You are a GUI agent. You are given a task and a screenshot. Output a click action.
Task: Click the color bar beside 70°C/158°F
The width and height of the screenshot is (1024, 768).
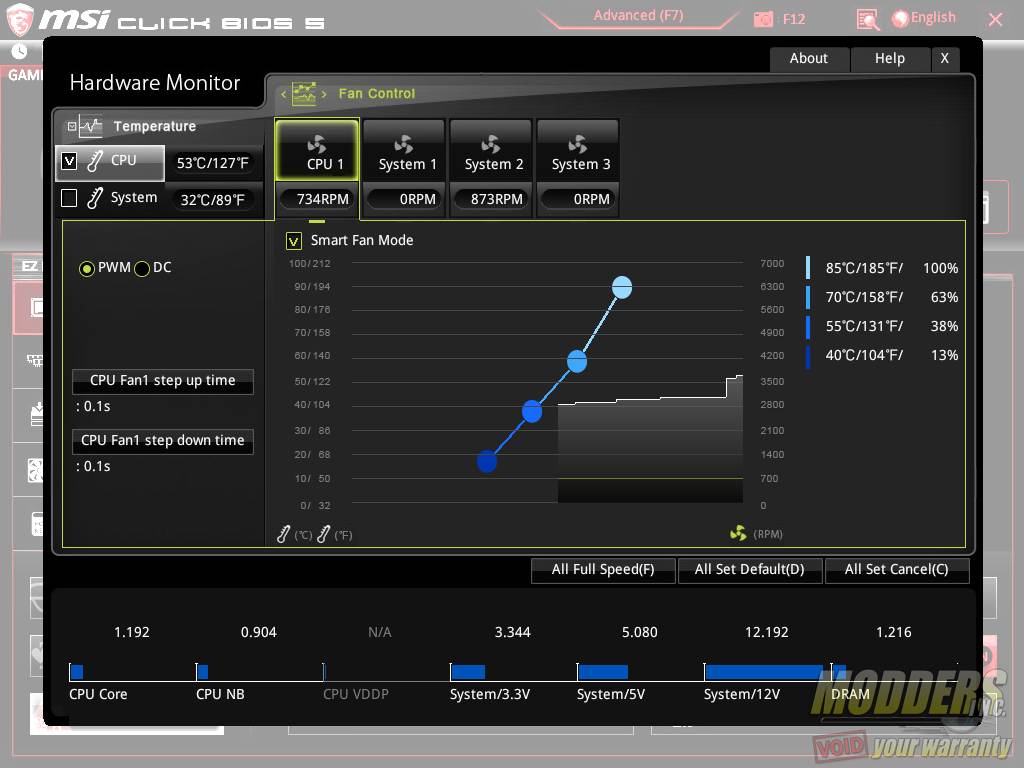tap(808, 297)
